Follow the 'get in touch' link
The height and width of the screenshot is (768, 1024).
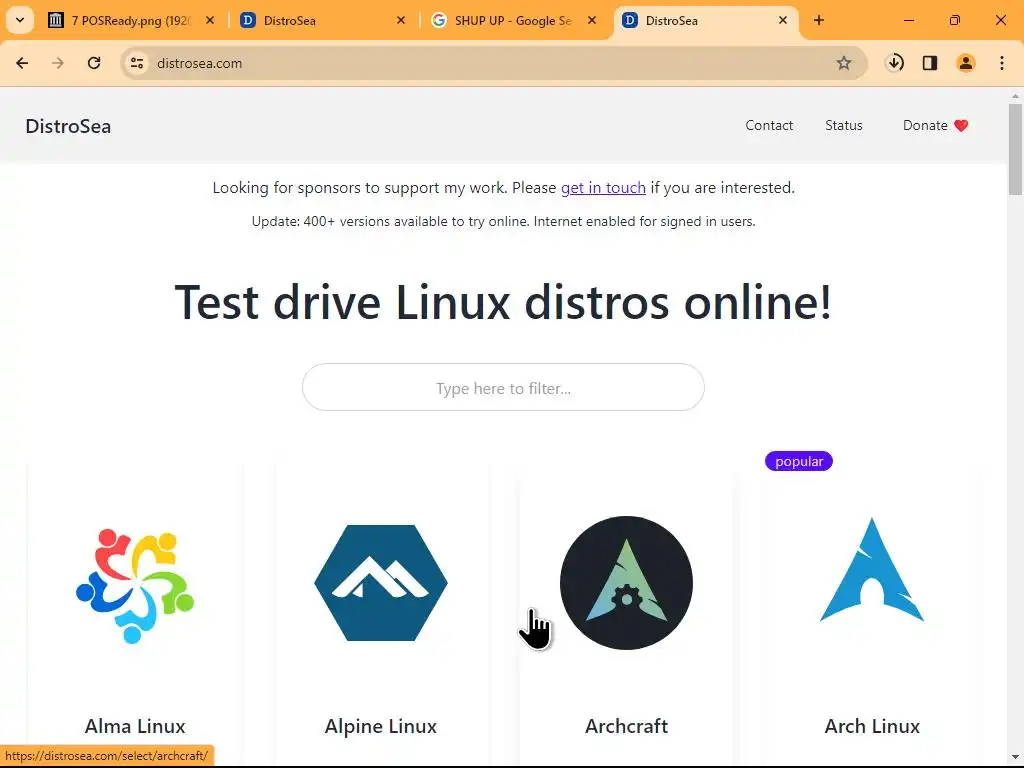click(x=603, y=188)
